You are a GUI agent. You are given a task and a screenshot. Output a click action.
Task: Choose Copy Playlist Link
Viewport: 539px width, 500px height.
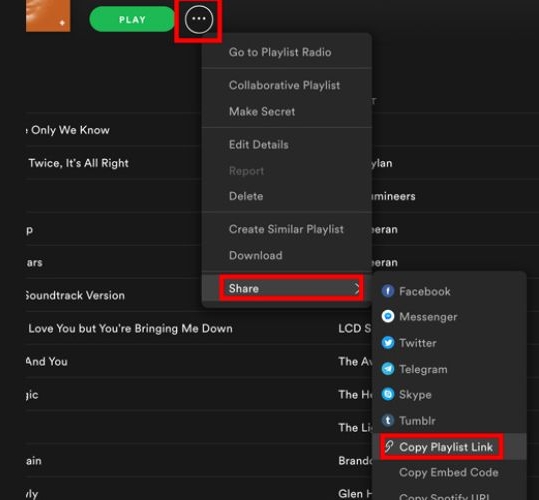click(x=446, y=447)
